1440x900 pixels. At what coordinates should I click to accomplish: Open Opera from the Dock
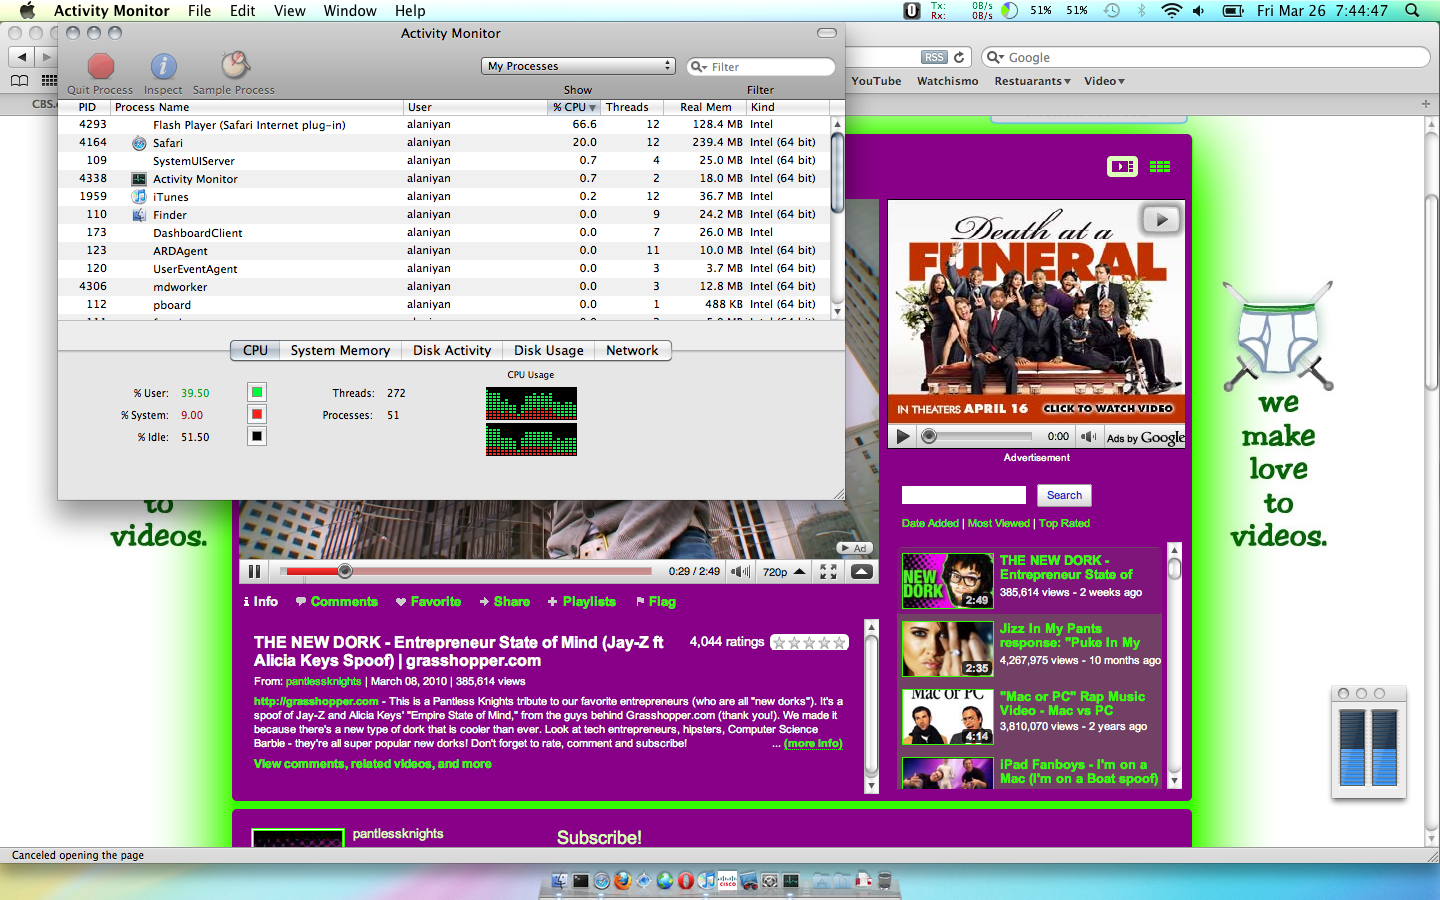[x=686, y=881]
